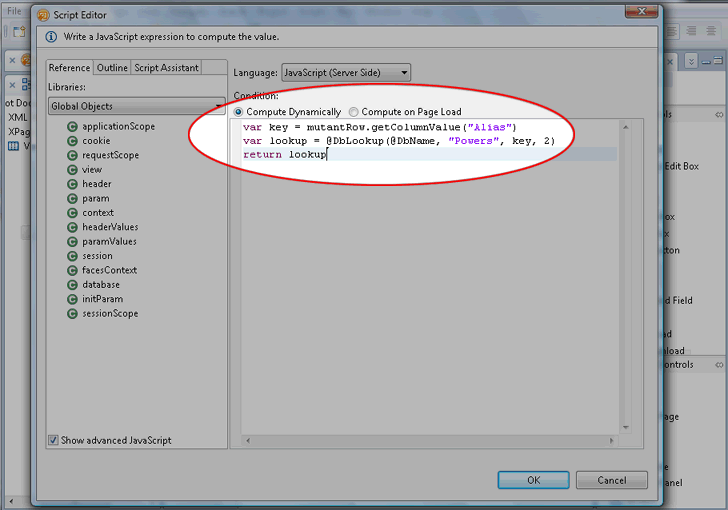Click the sessionScope object icon
Image resolution: width=728 pixels, height=510 pixels.
click(x=72, y=314)
